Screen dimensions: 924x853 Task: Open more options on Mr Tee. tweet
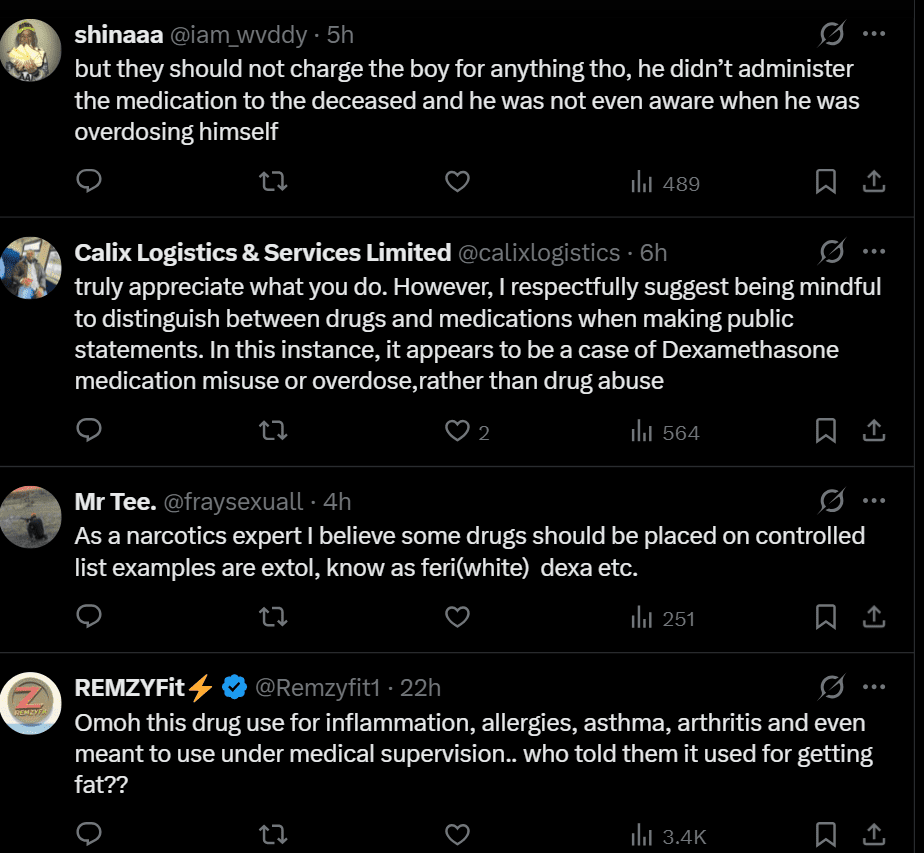tap(874, 501)
